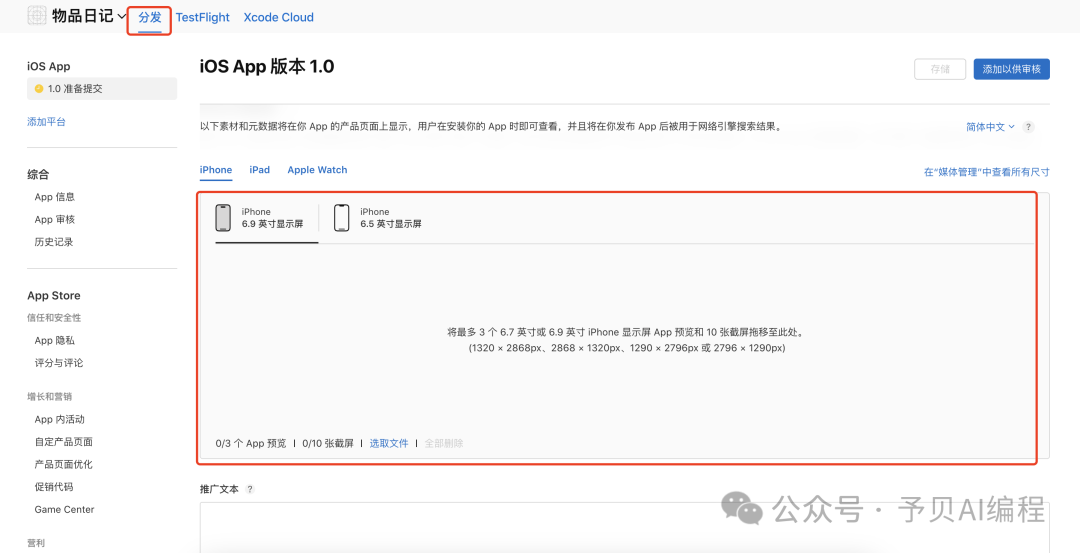Switch to the TestFlight tab
This screenshot has height=553, width=1080.
pyautogui.click(x=203, y=17)
